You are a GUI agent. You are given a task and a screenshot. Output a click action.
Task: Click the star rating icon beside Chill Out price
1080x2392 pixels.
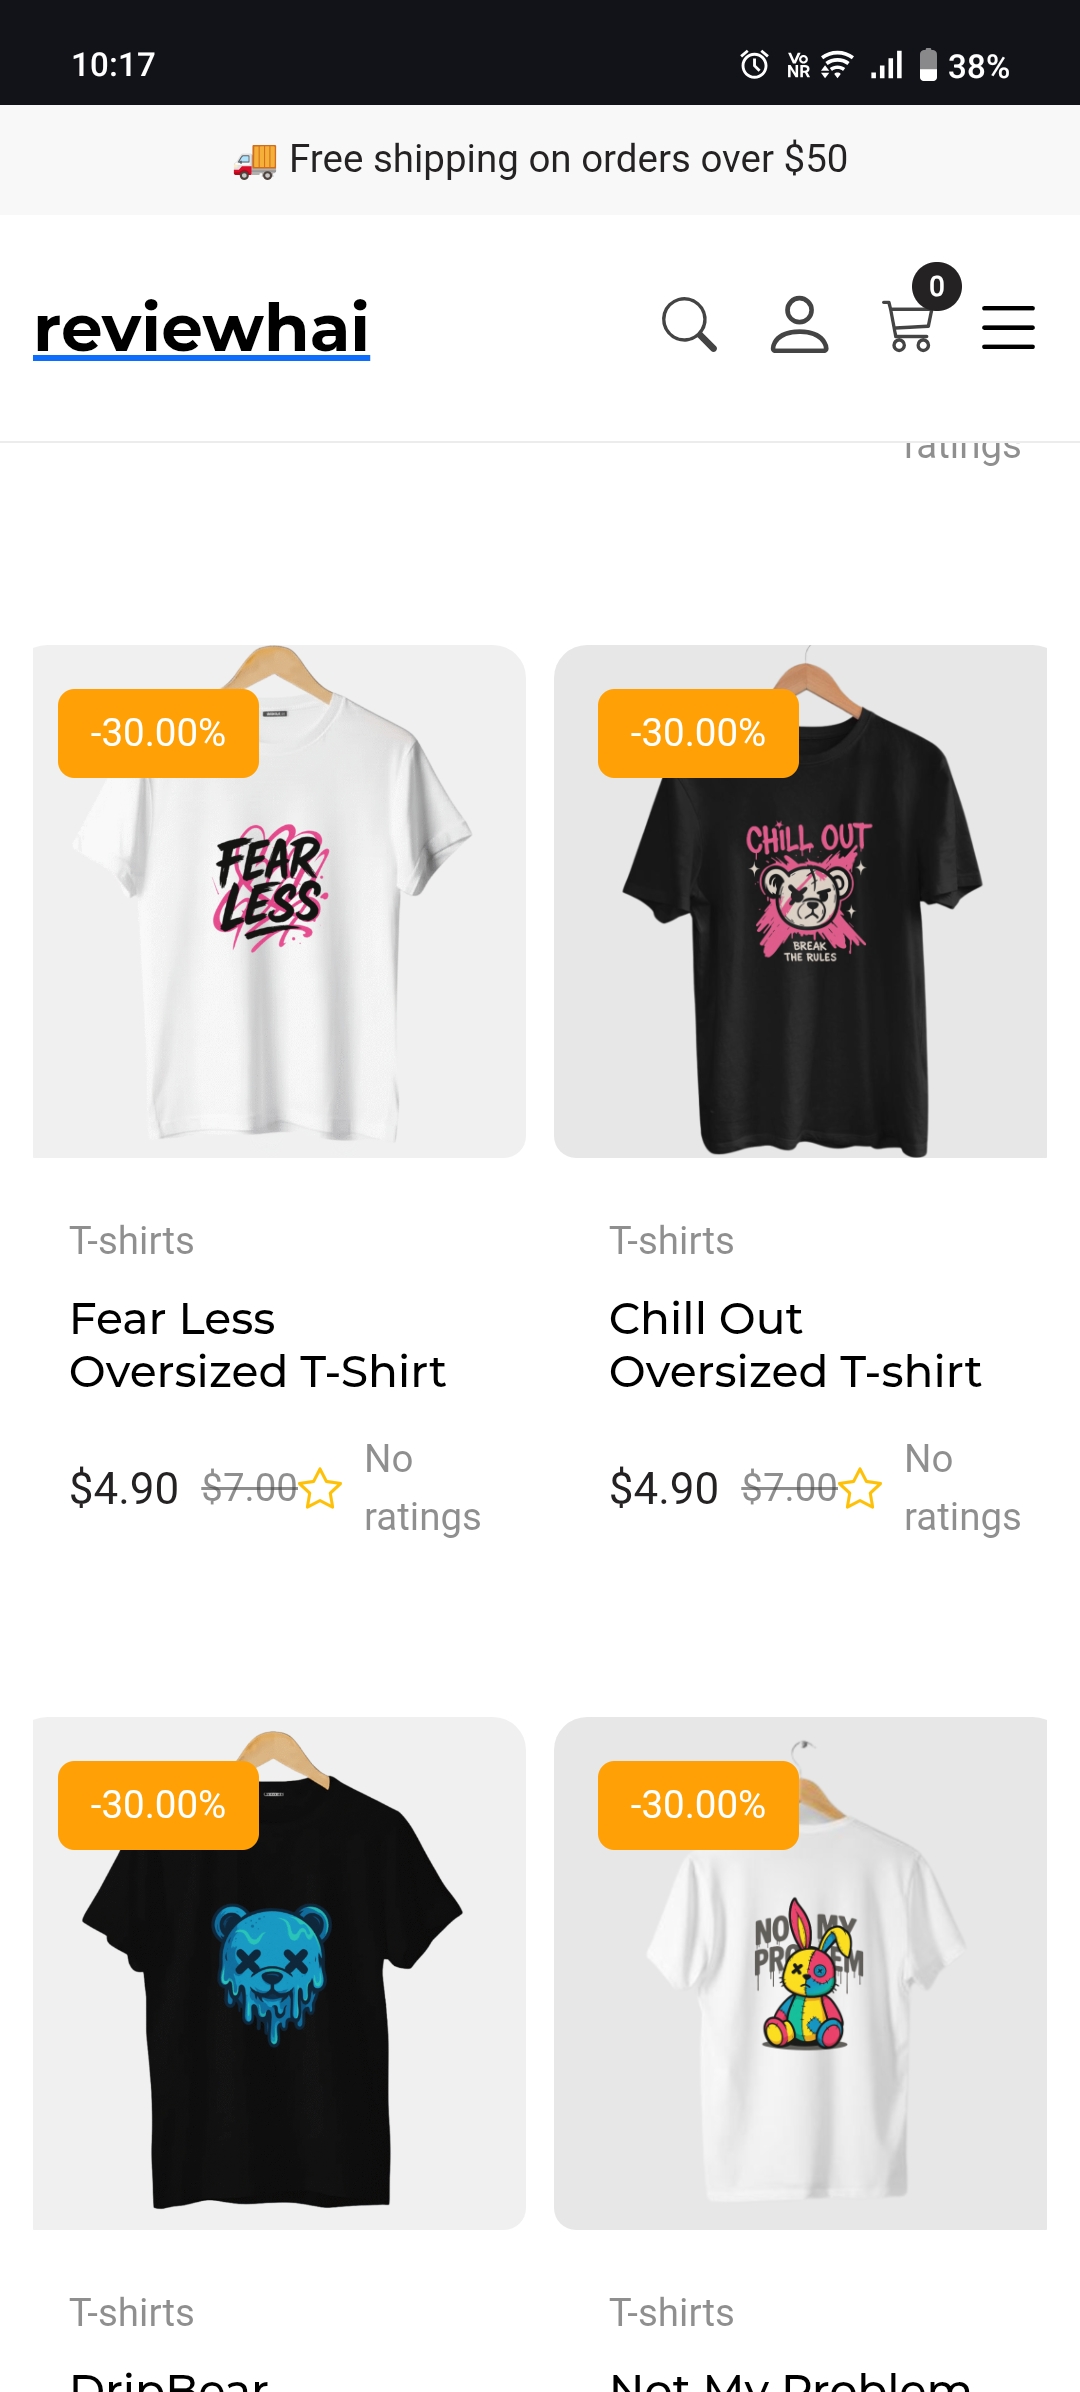pyautogui.click(x=860, y=1487)
